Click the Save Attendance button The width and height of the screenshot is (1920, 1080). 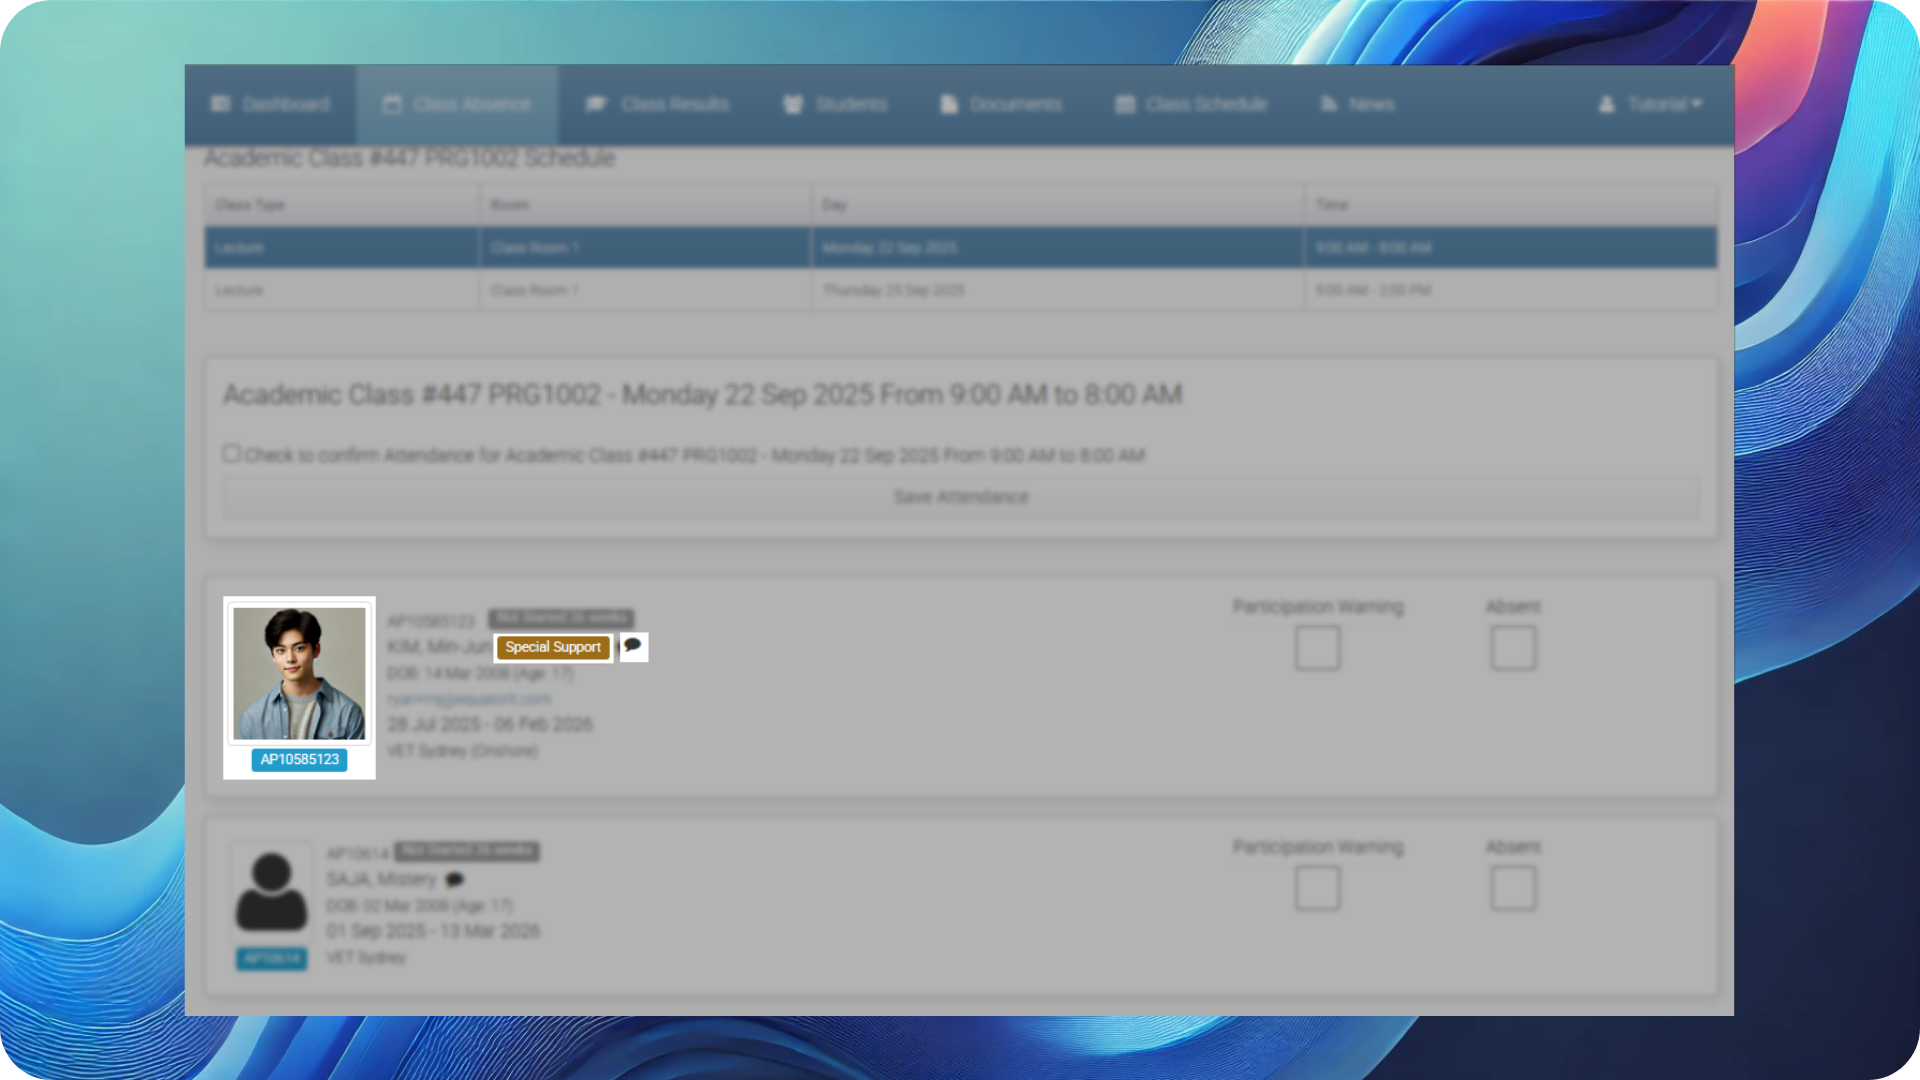960,497
